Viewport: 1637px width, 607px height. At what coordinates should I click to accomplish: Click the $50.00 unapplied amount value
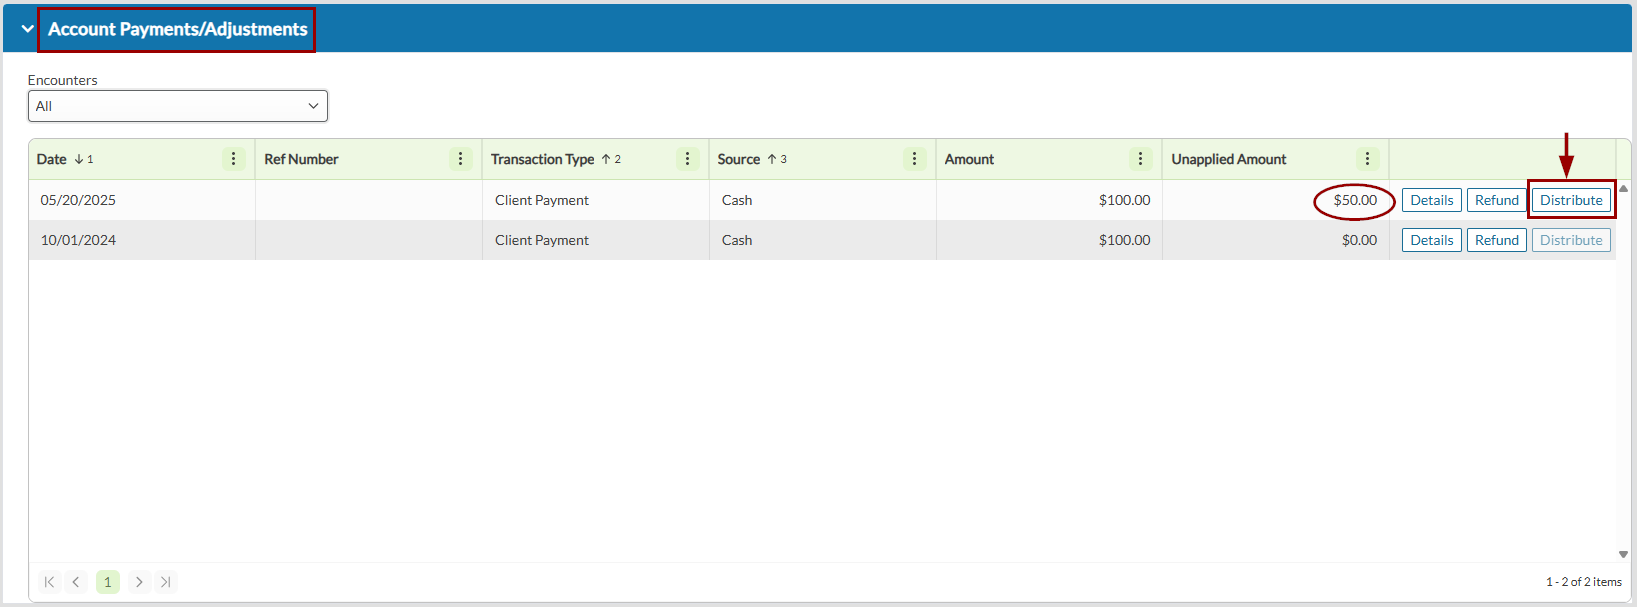(1355, 200)
